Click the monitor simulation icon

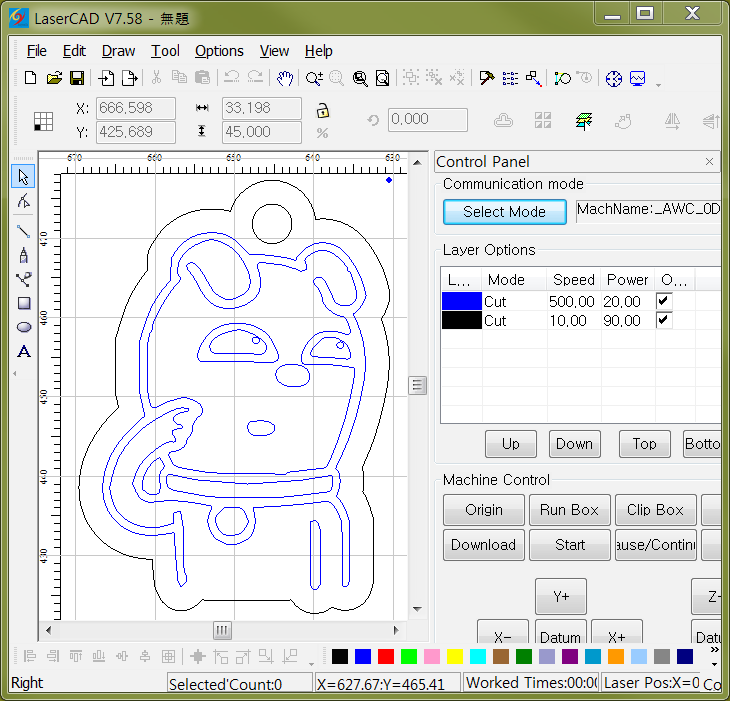coord(637,78)
